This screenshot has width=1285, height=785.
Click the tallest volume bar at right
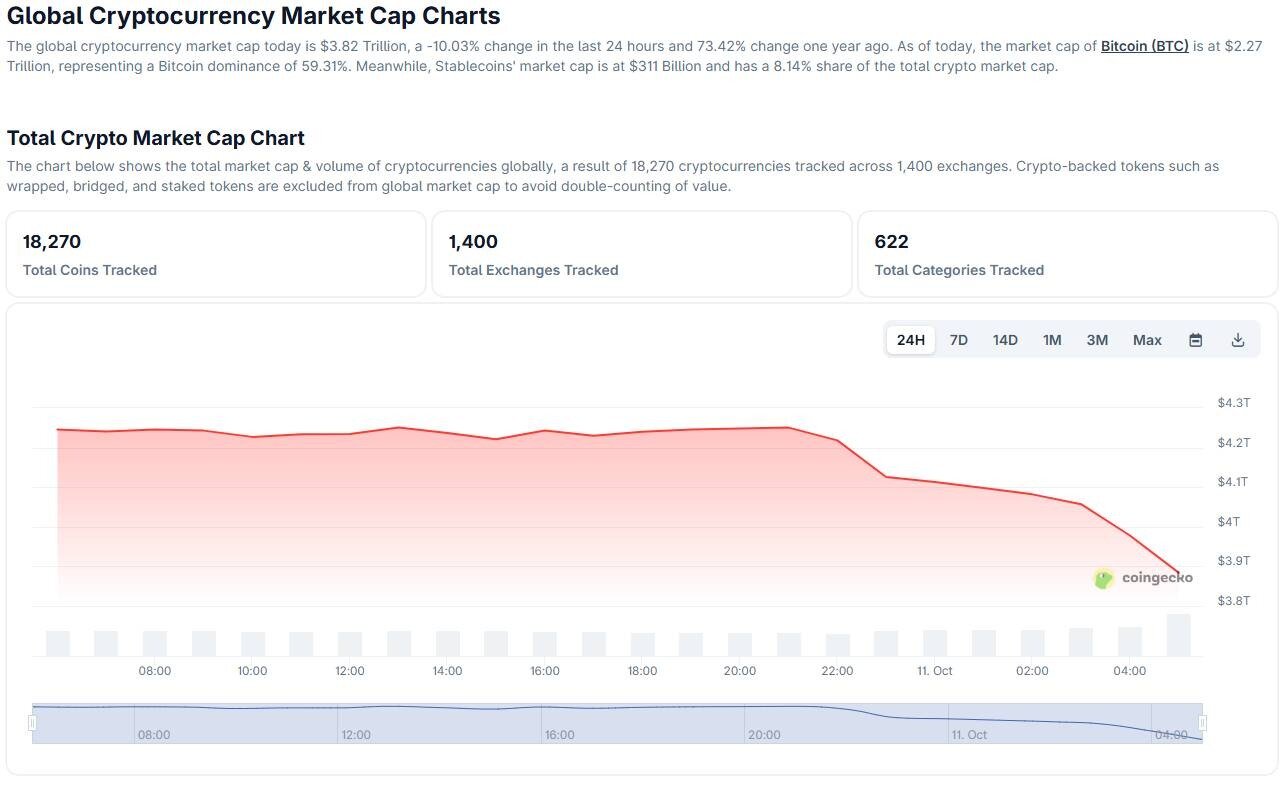coord(1178,635)
